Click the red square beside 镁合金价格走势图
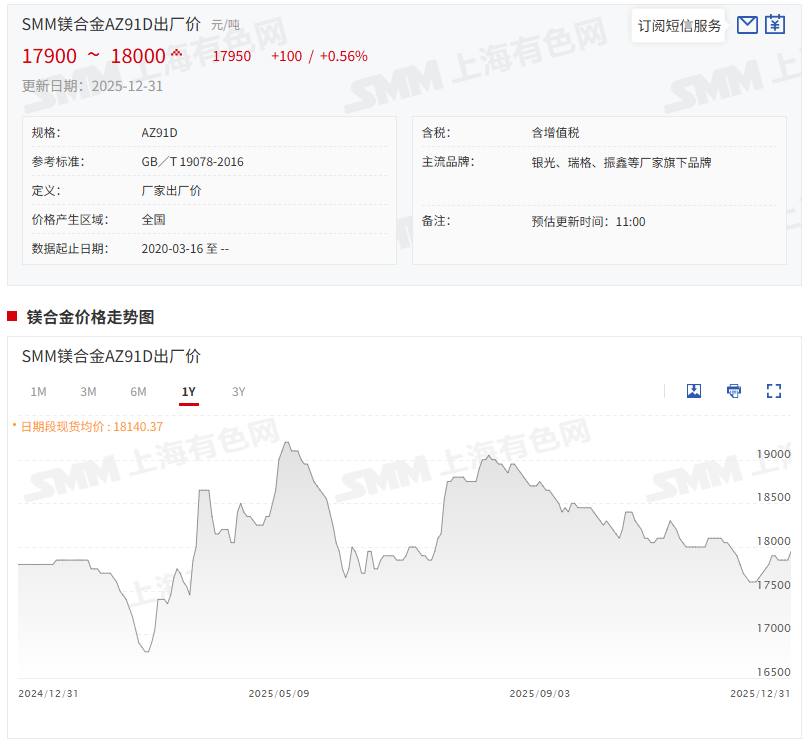808x744 pixels. click(12, 316)
